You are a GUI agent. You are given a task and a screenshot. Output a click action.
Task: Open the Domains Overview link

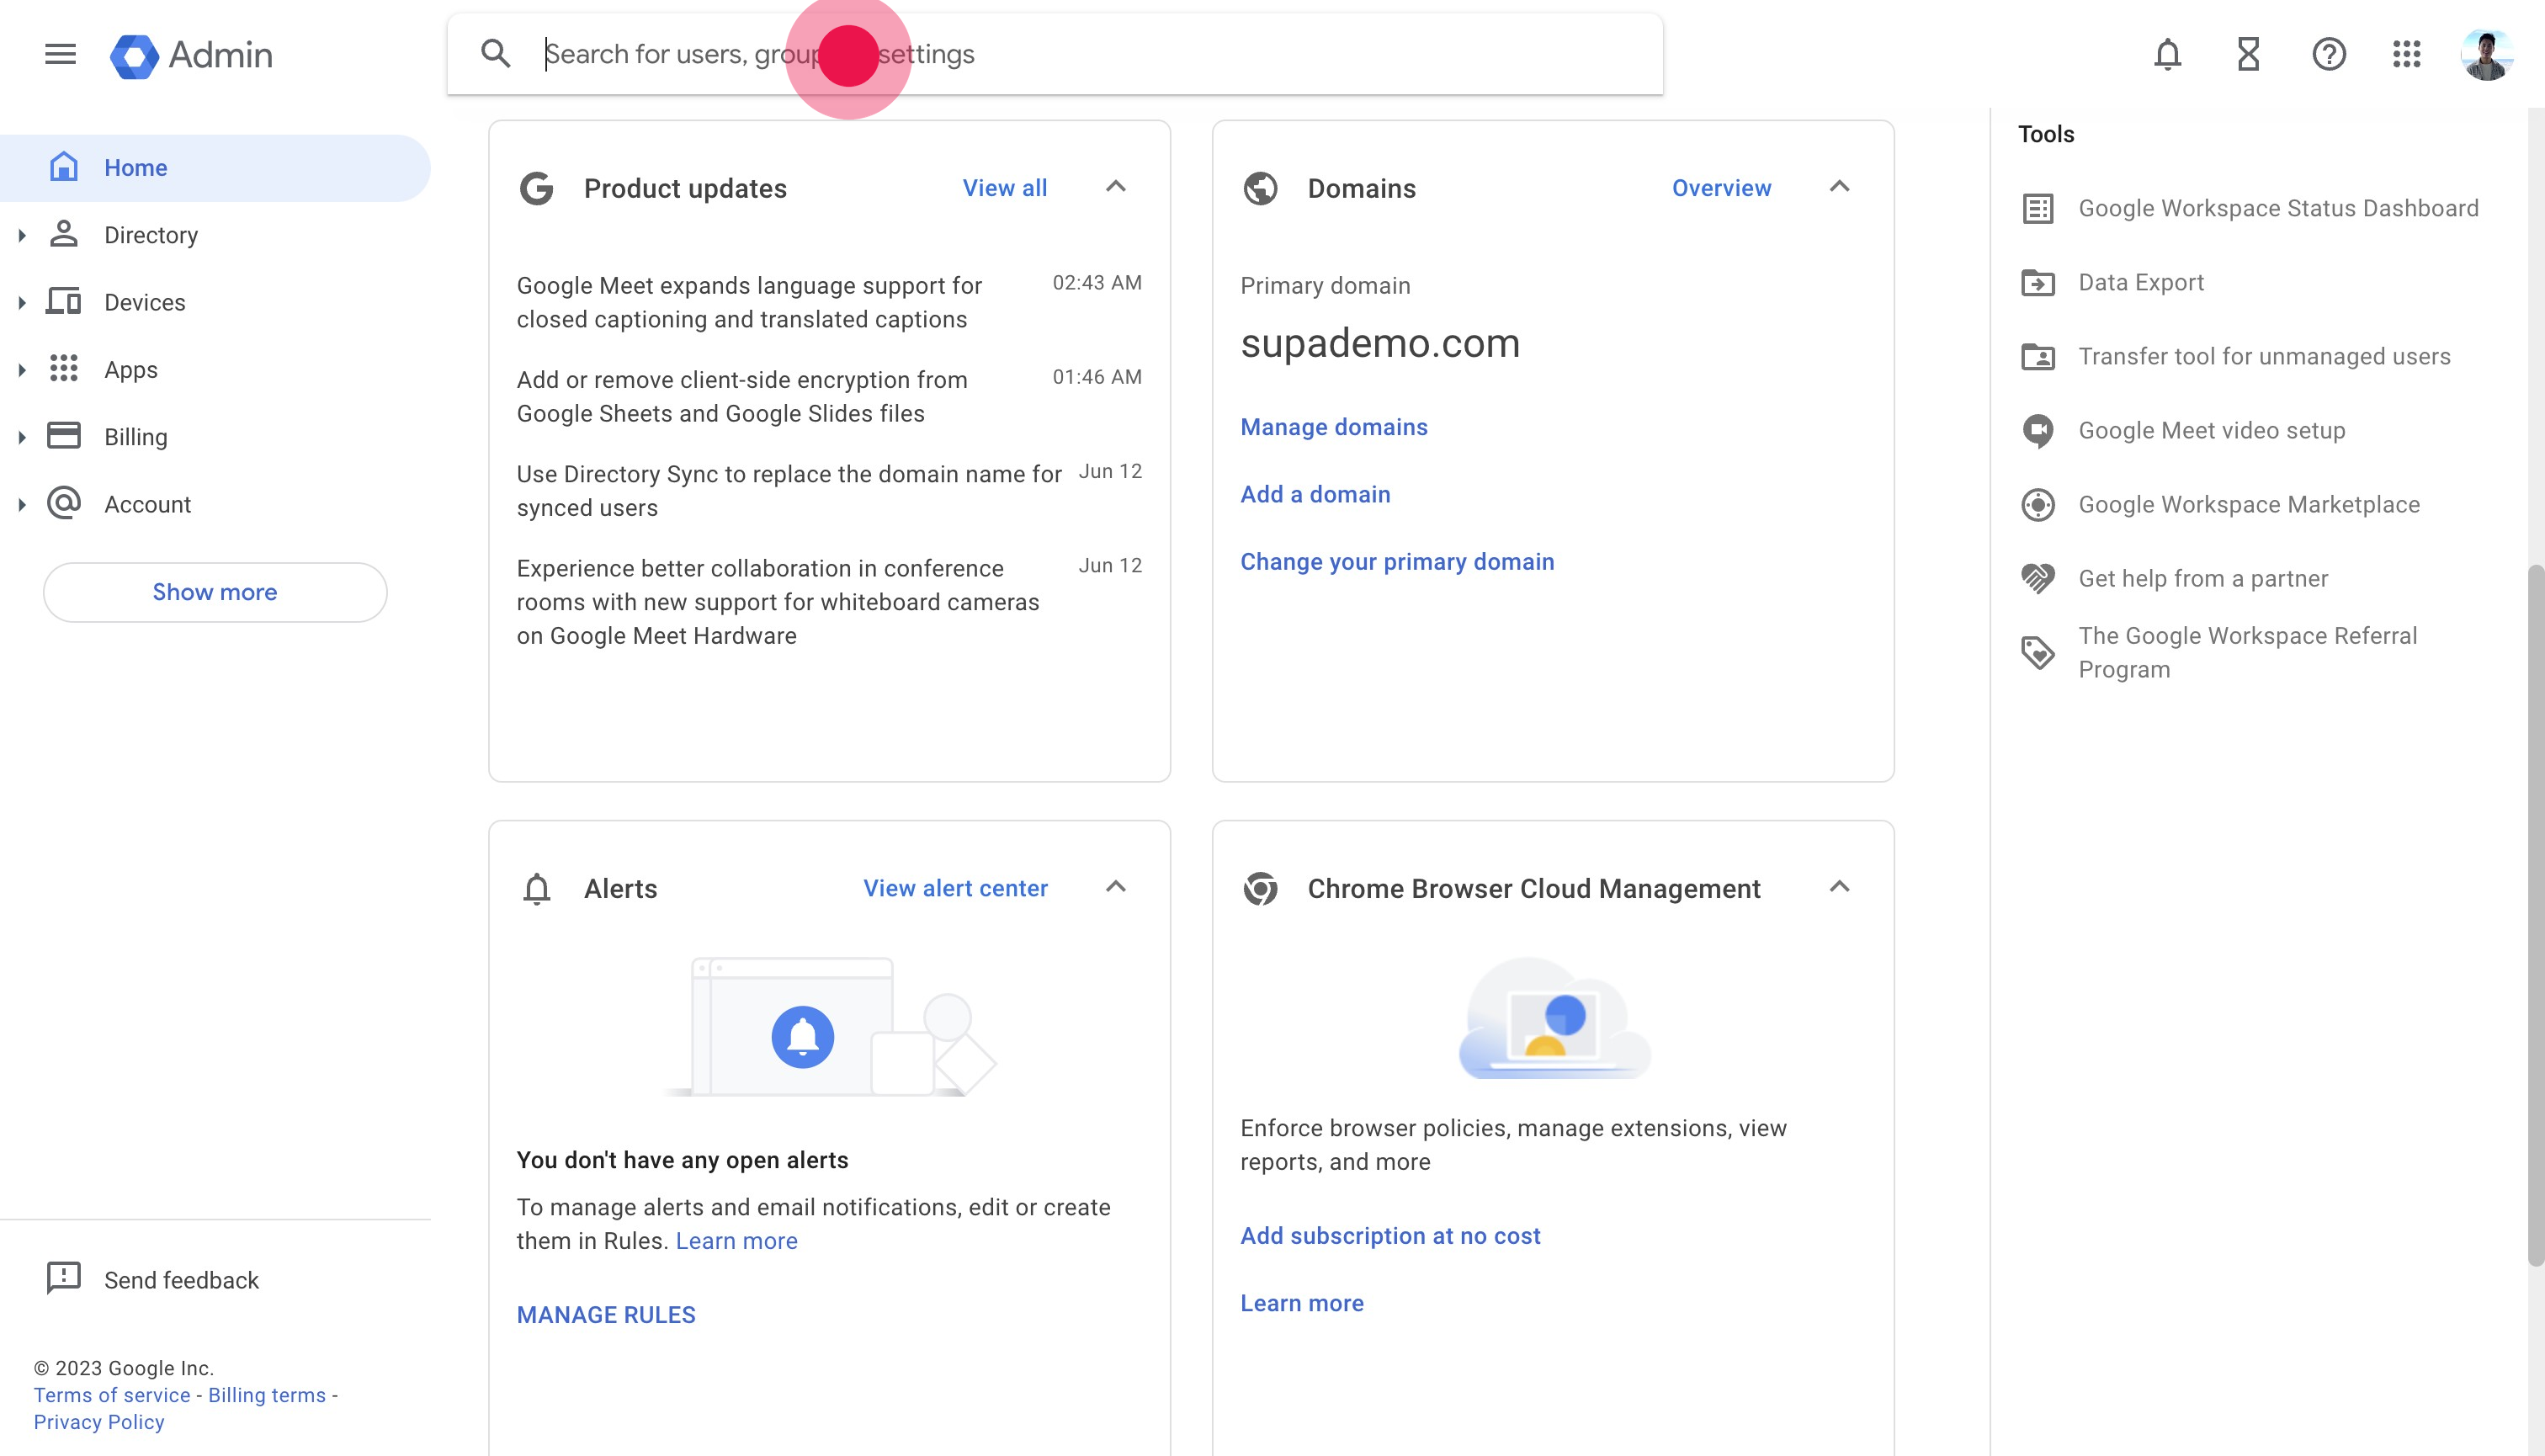[x=1721, y=188]
